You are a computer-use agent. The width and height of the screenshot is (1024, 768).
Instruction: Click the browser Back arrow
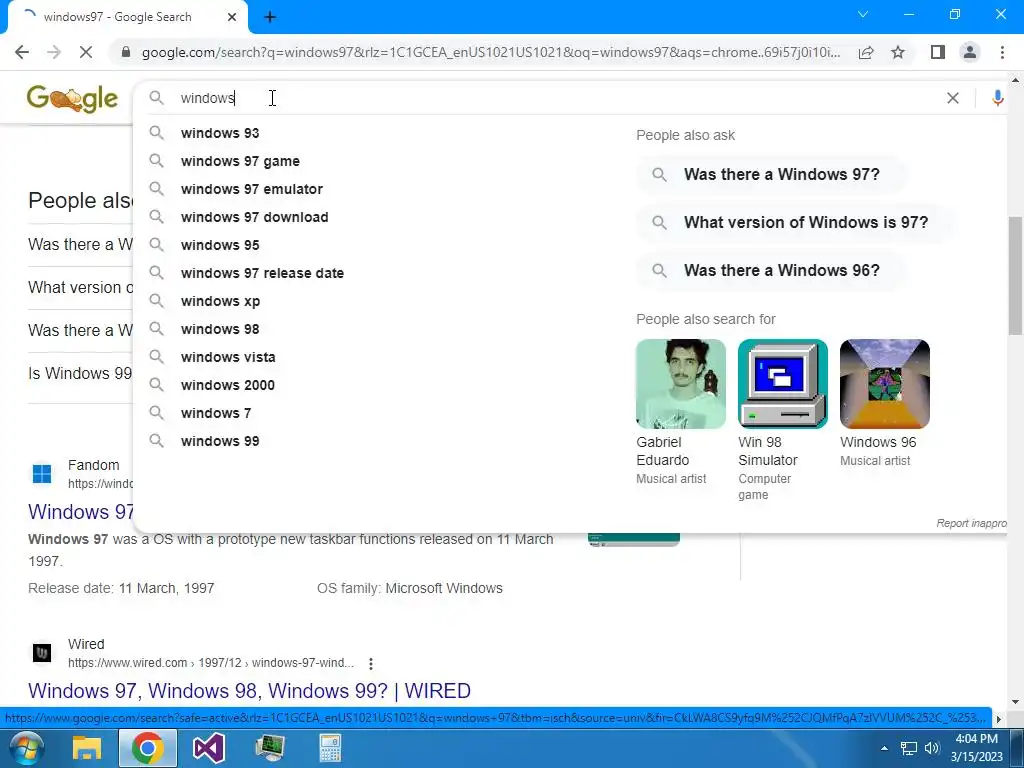point(22,52)
